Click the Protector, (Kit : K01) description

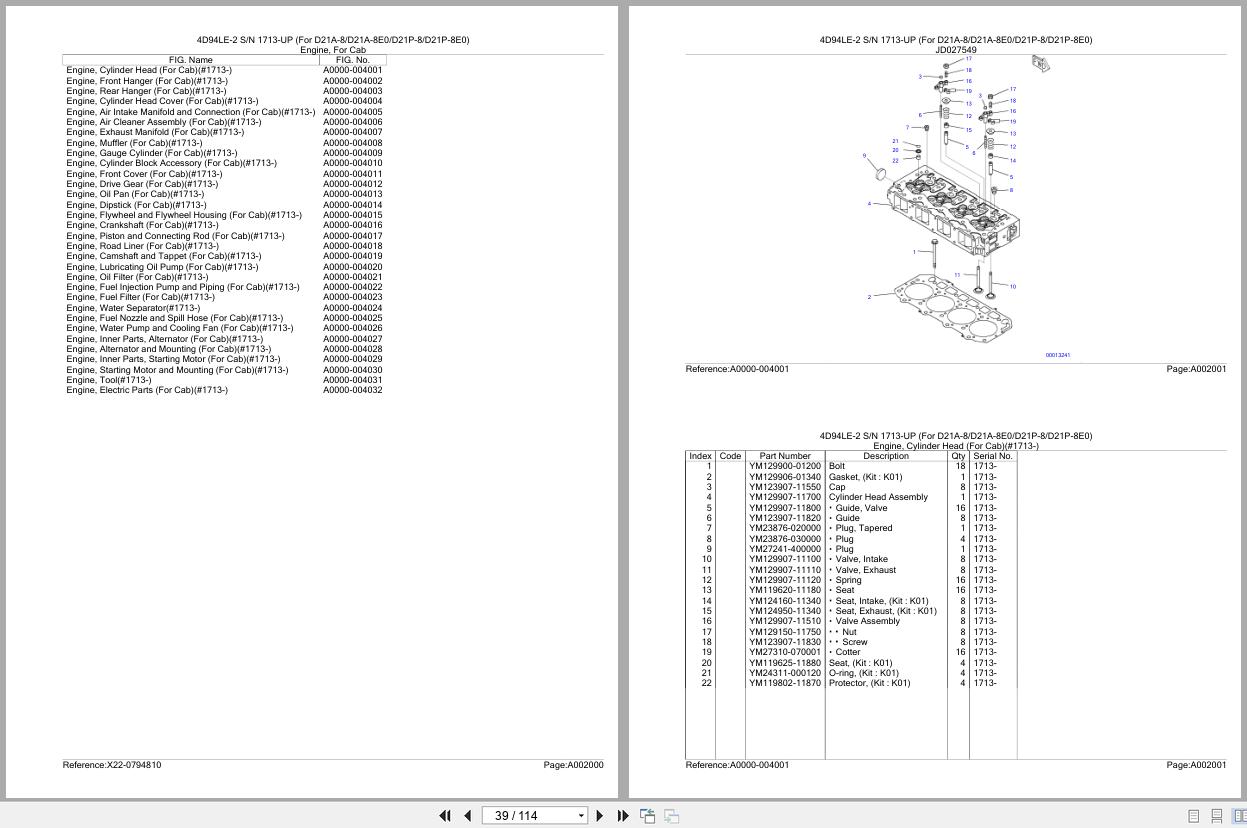pos(869,683)
